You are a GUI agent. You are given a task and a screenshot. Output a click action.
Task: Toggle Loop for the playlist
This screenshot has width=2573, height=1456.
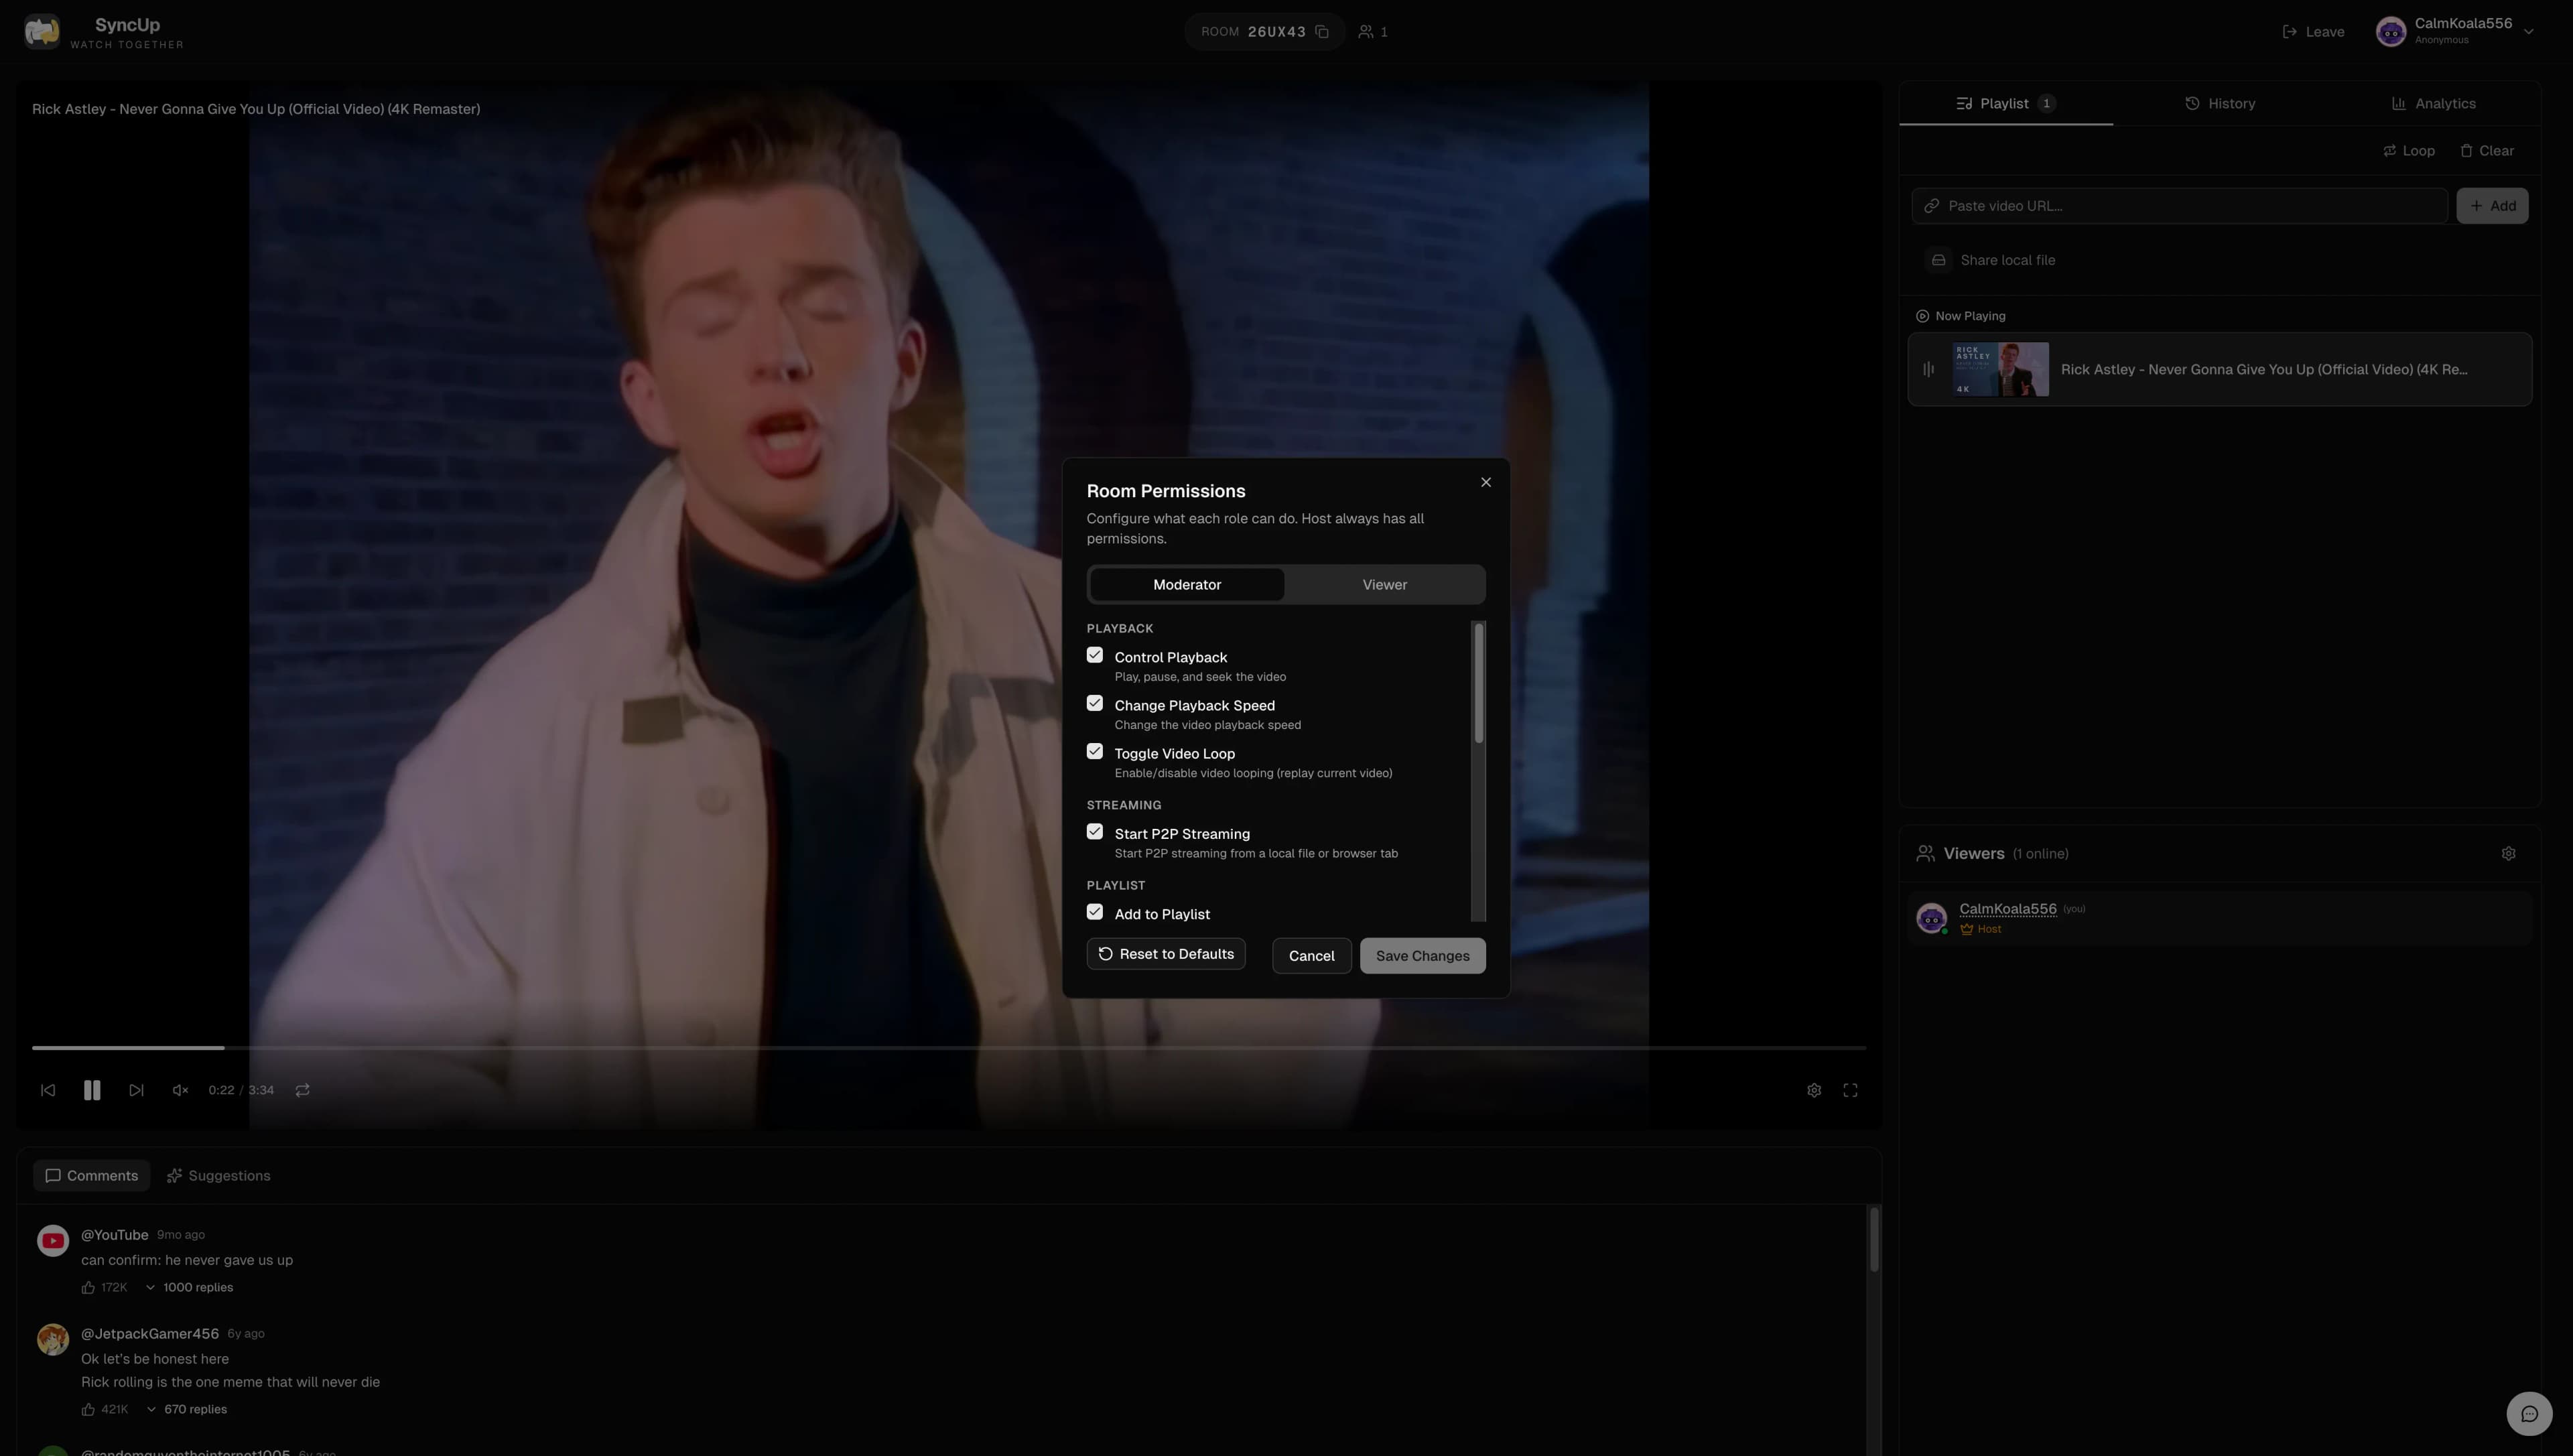point(2407,150)
